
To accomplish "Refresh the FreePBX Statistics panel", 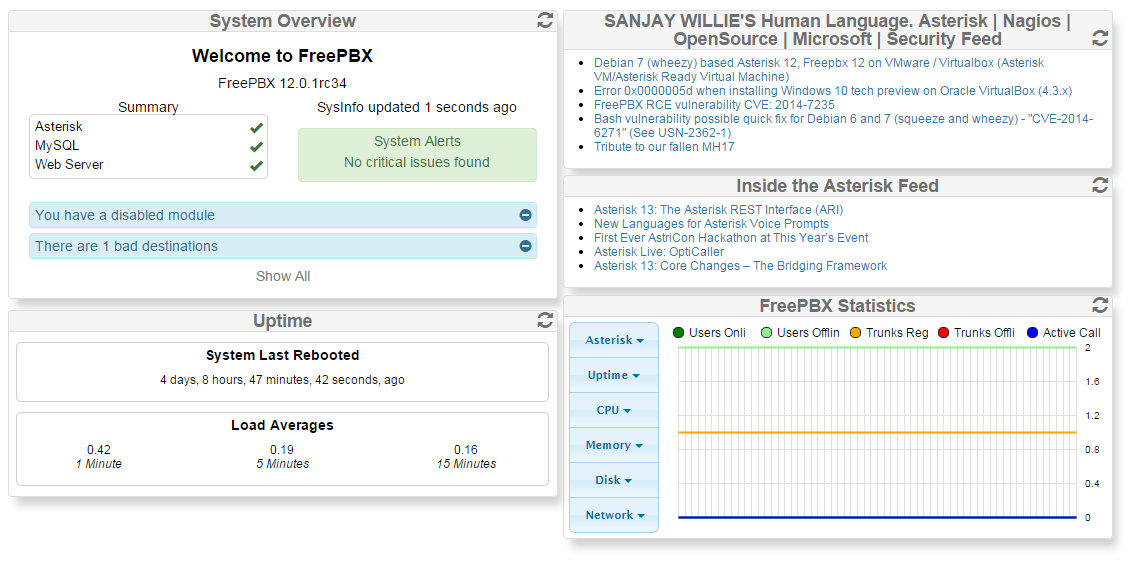I will pyautogui.click(x=1100, y=306).
